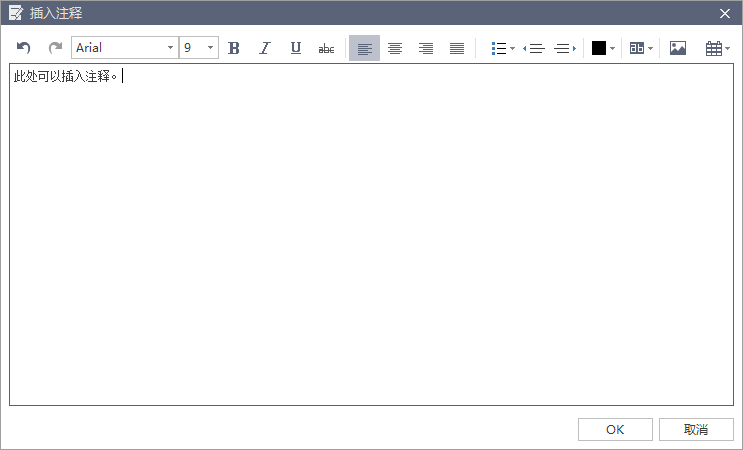
Task: Toggle italic formatting
Action: click(265, 48)
